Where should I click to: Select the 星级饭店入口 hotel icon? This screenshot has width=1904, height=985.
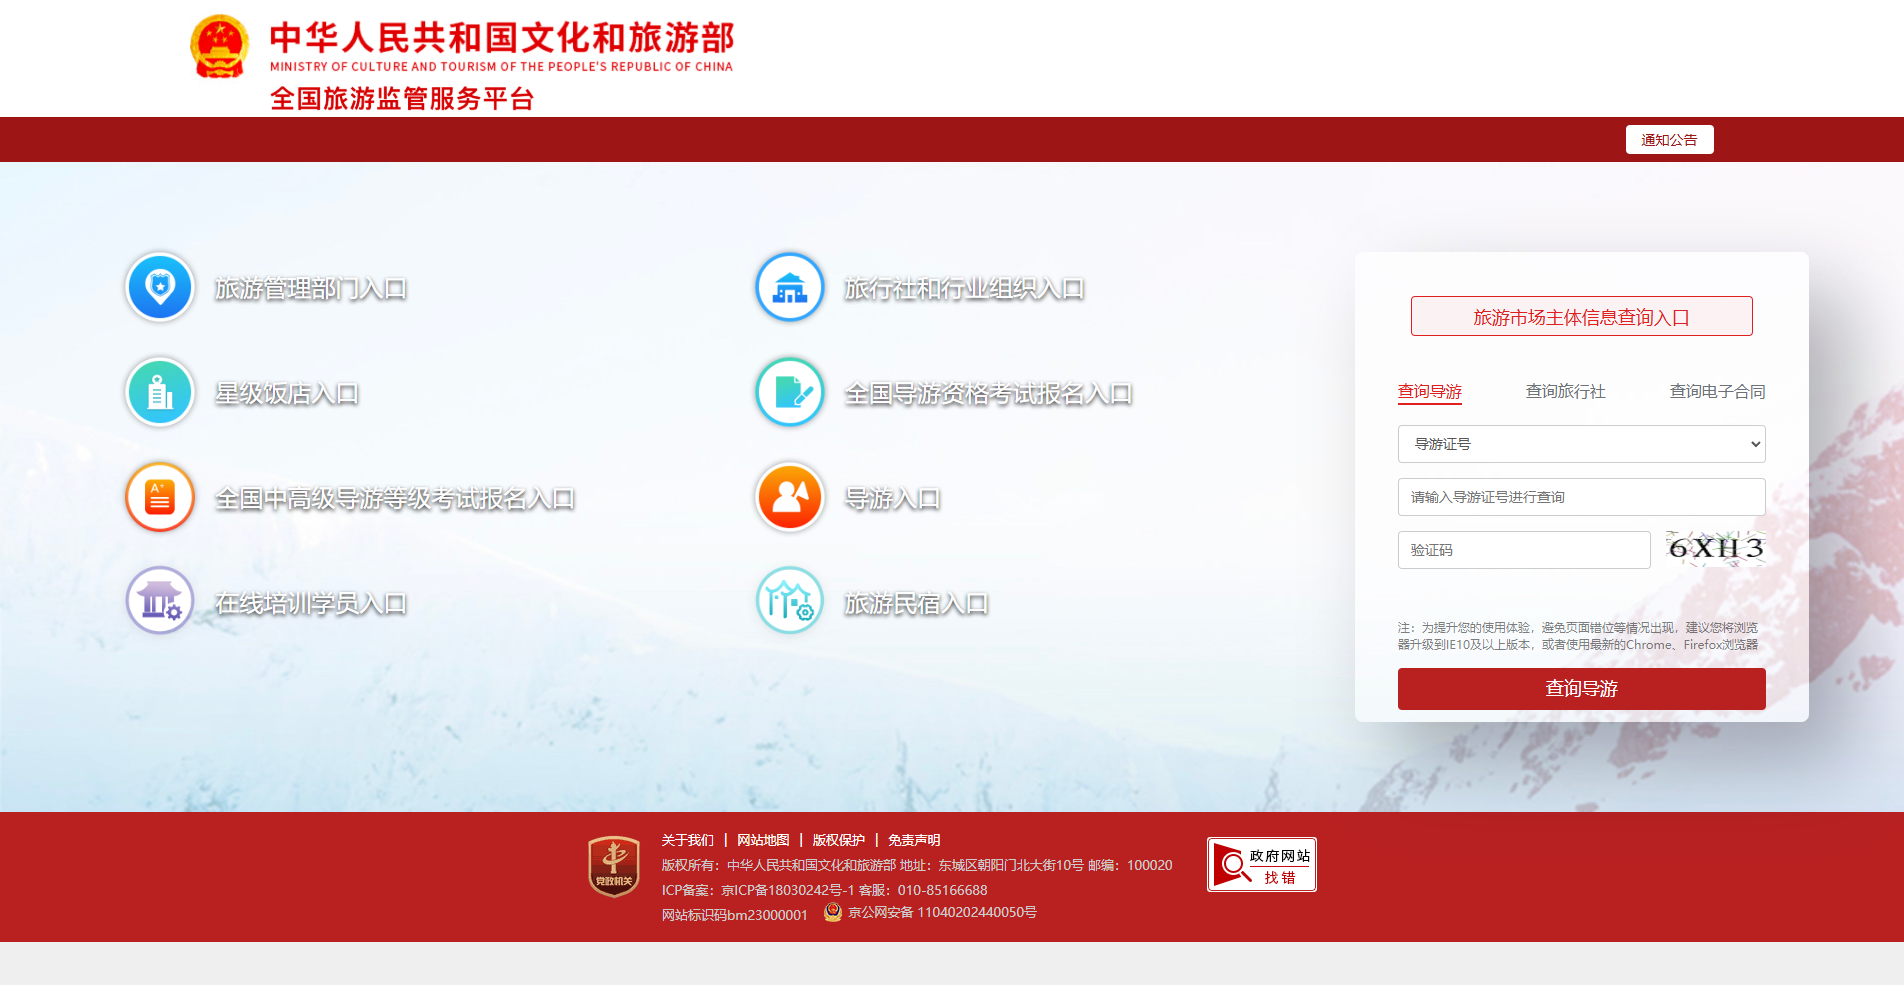159,392
